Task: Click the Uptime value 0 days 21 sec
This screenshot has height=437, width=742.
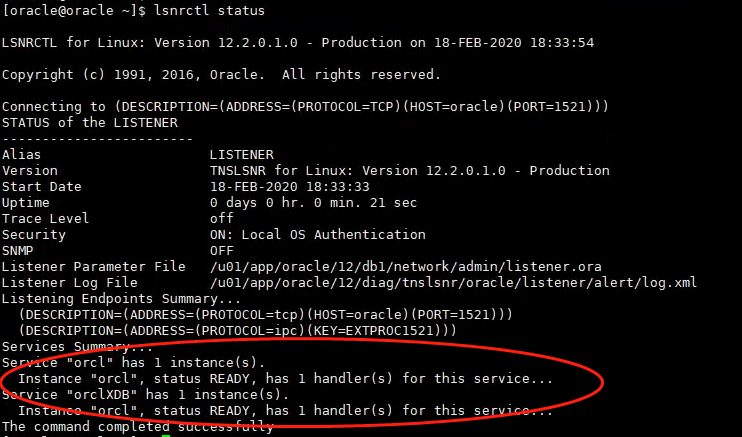Action: [x=313, y=203]
